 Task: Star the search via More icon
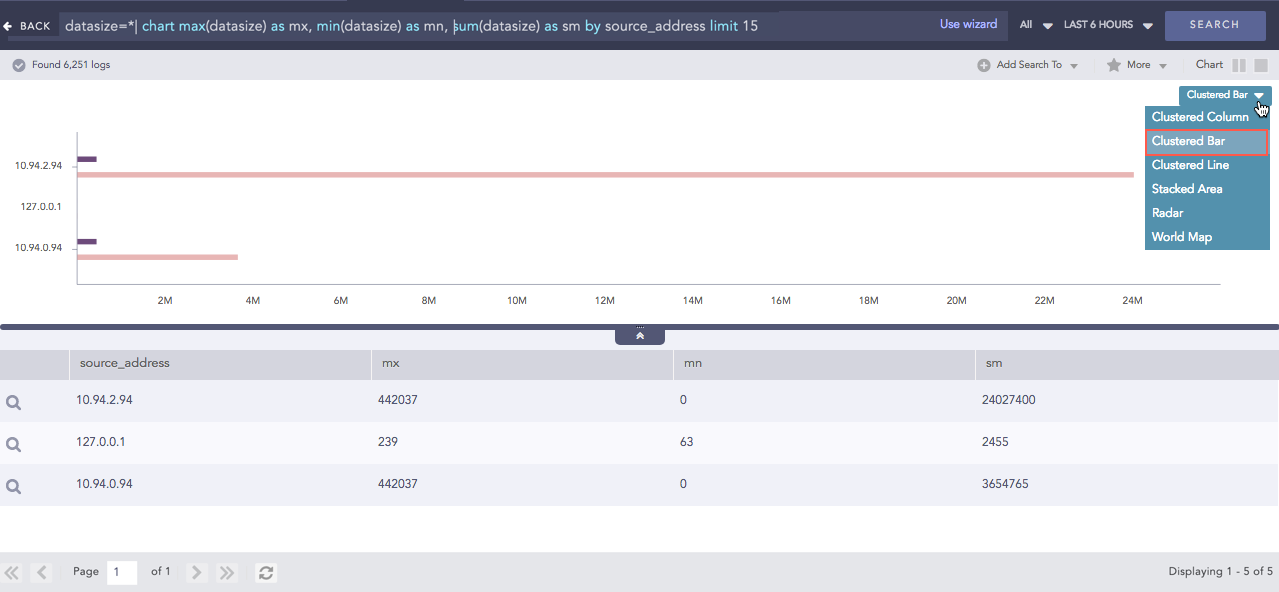1115,64
